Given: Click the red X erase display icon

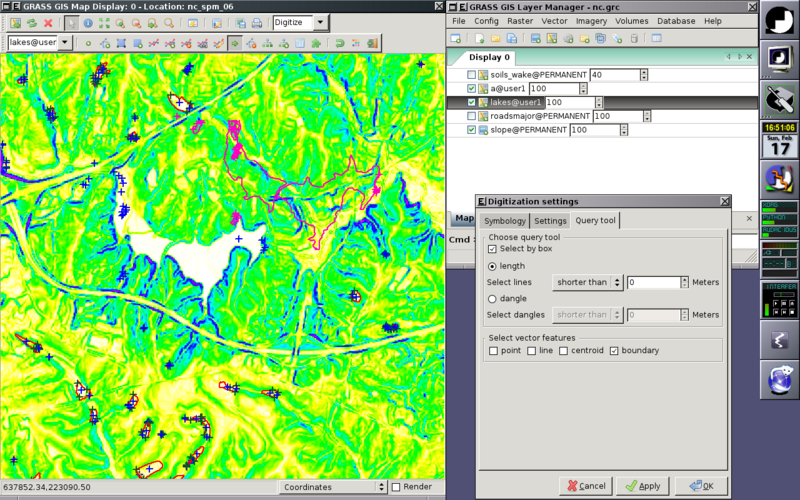Looking at the screenshot, I should coord(48,23).
